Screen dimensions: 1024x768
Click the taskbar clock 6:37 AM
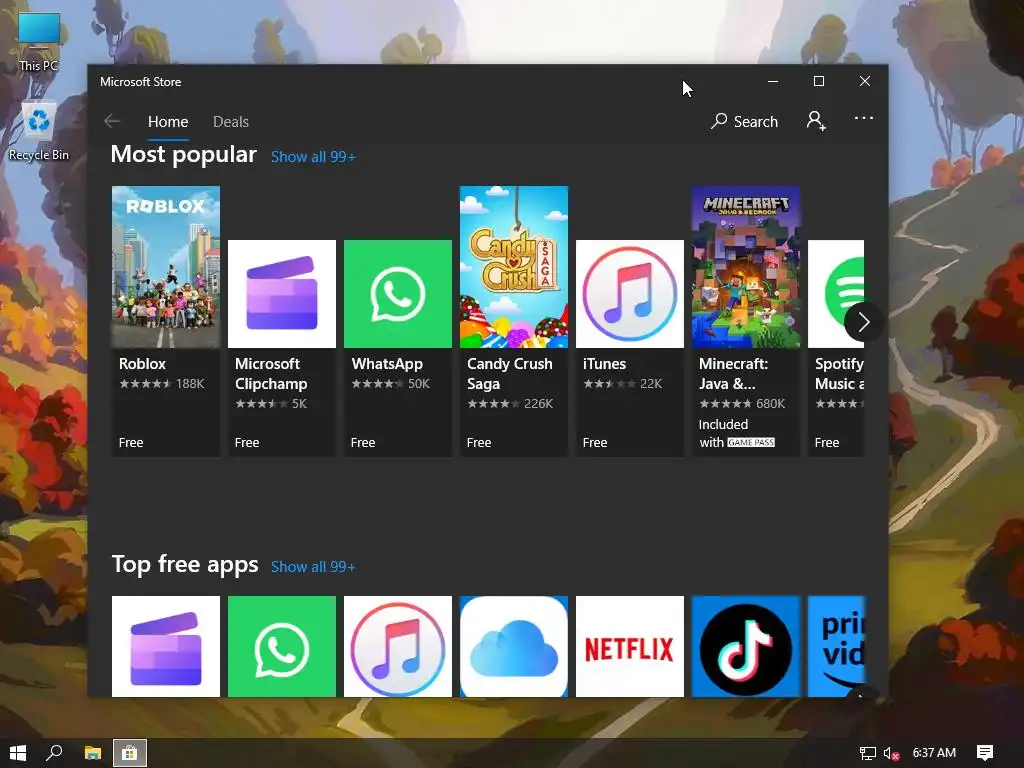(x=934, y=753)
